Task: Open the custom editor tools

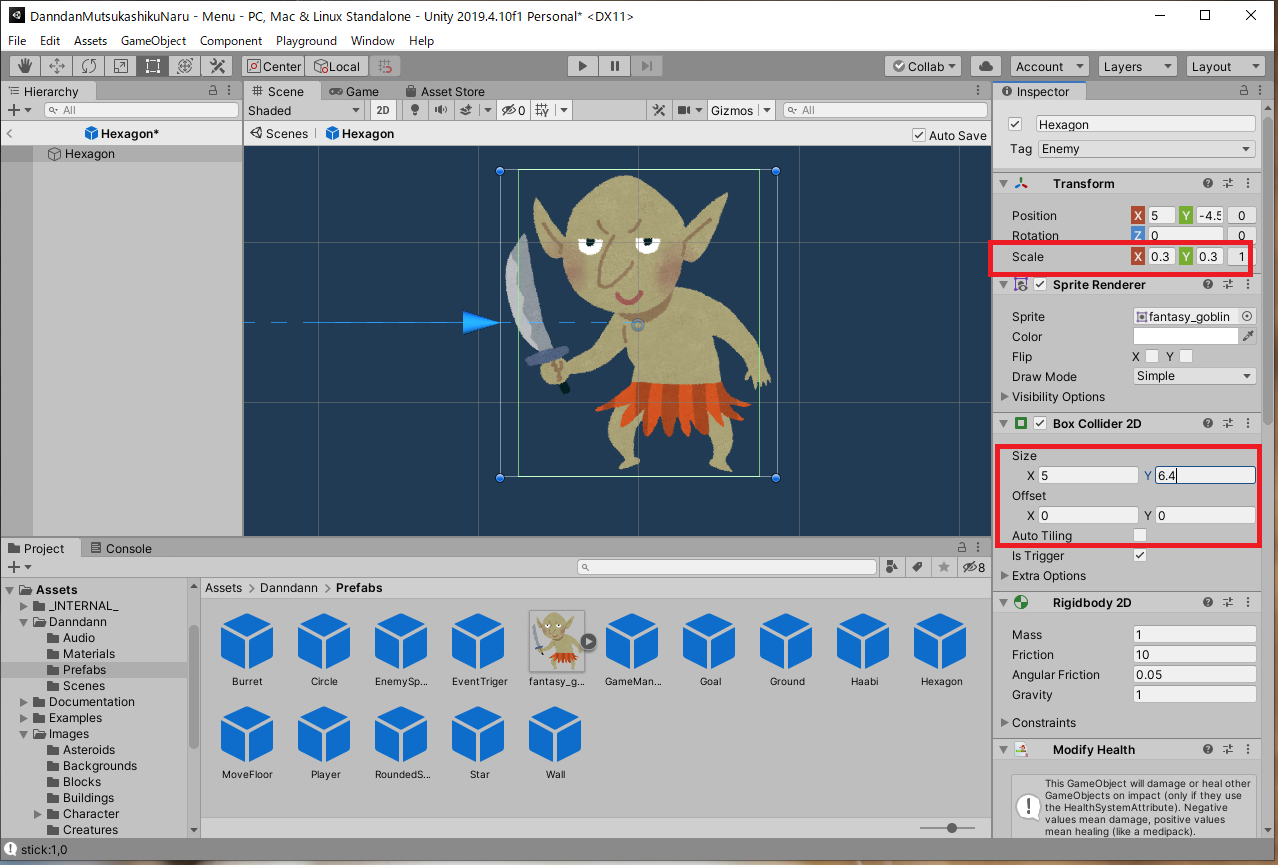Action: coord(217,66)
